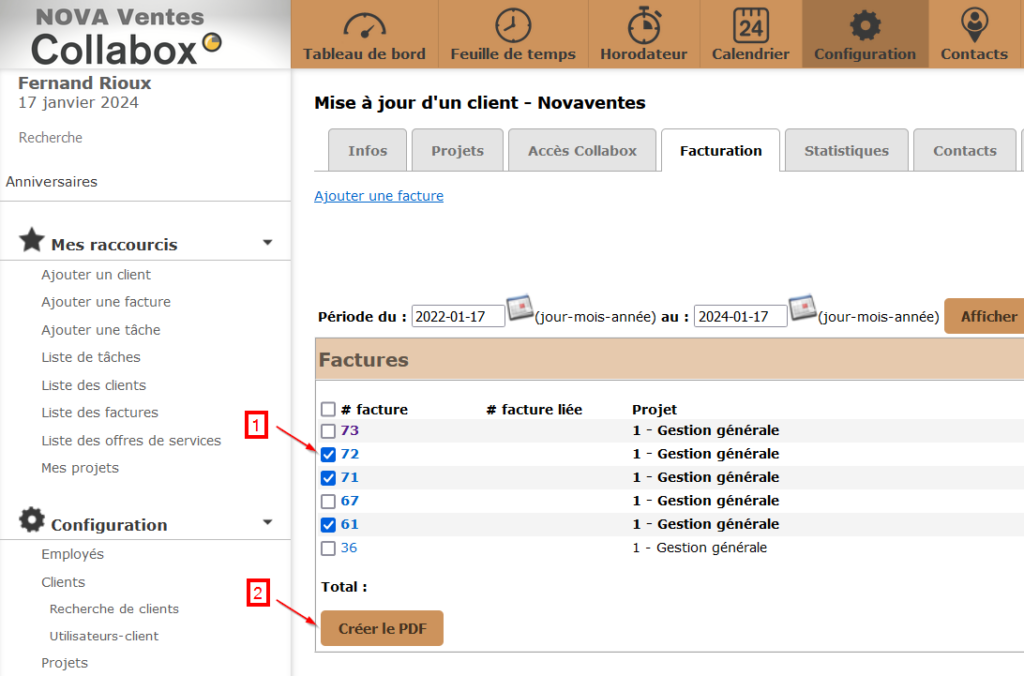
Task: Open the calendar picker beside the start date
Action: [x=519, y=309]
